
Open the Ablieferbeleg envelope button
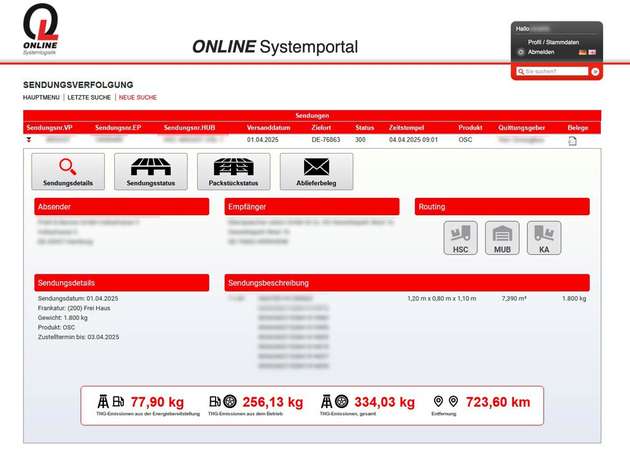[x=316, y=172]
